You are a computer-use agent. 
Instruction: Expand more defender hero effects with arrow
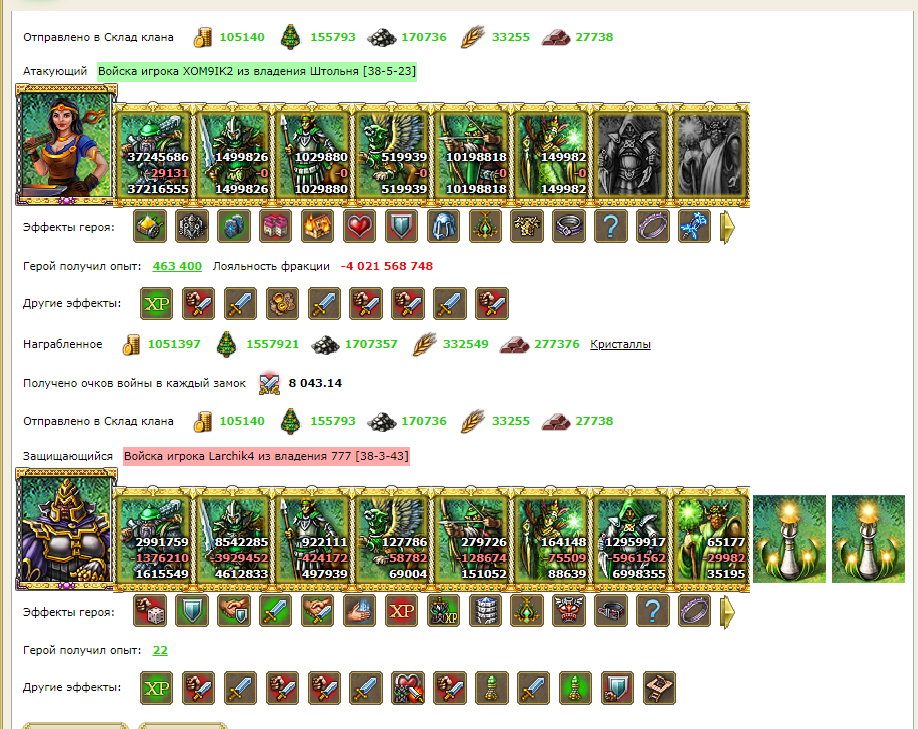[727, 612]
